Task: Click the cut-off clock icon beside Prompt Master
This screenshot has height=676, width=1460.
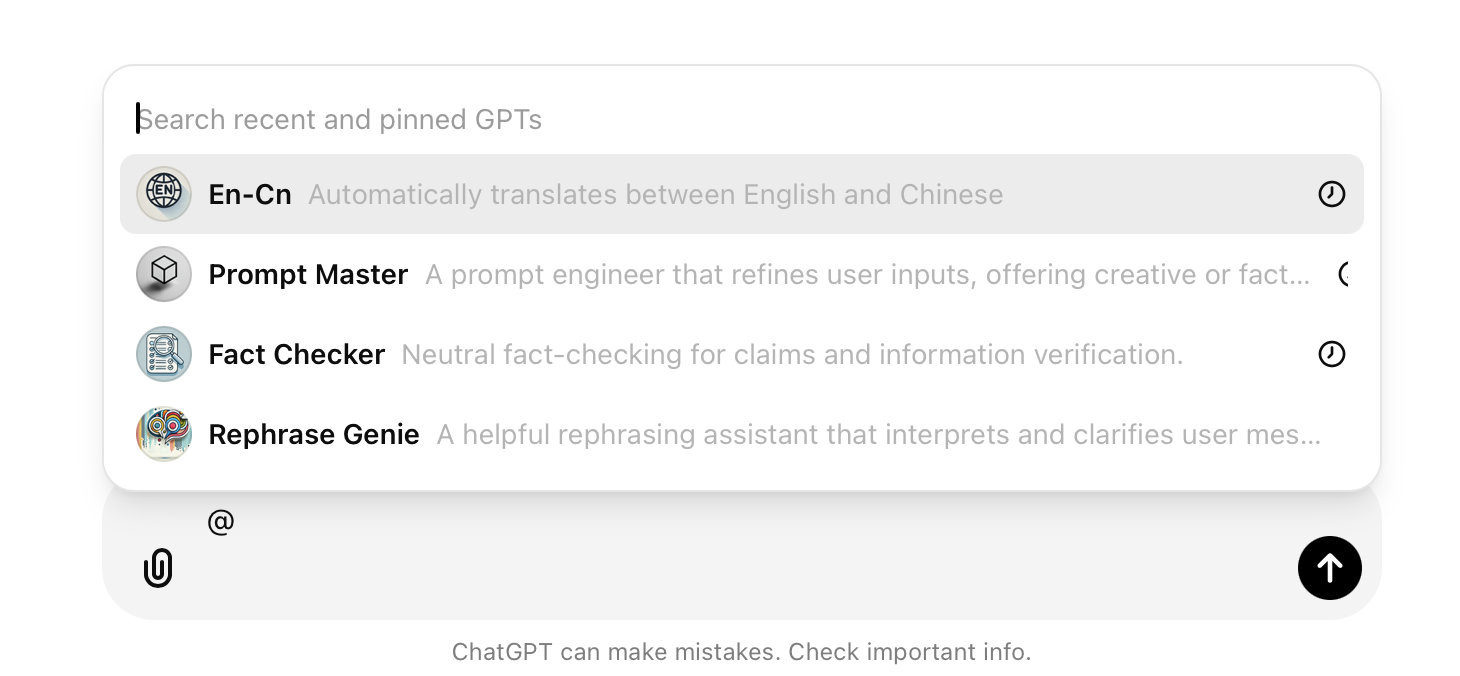Action: tap(1343, 274)
